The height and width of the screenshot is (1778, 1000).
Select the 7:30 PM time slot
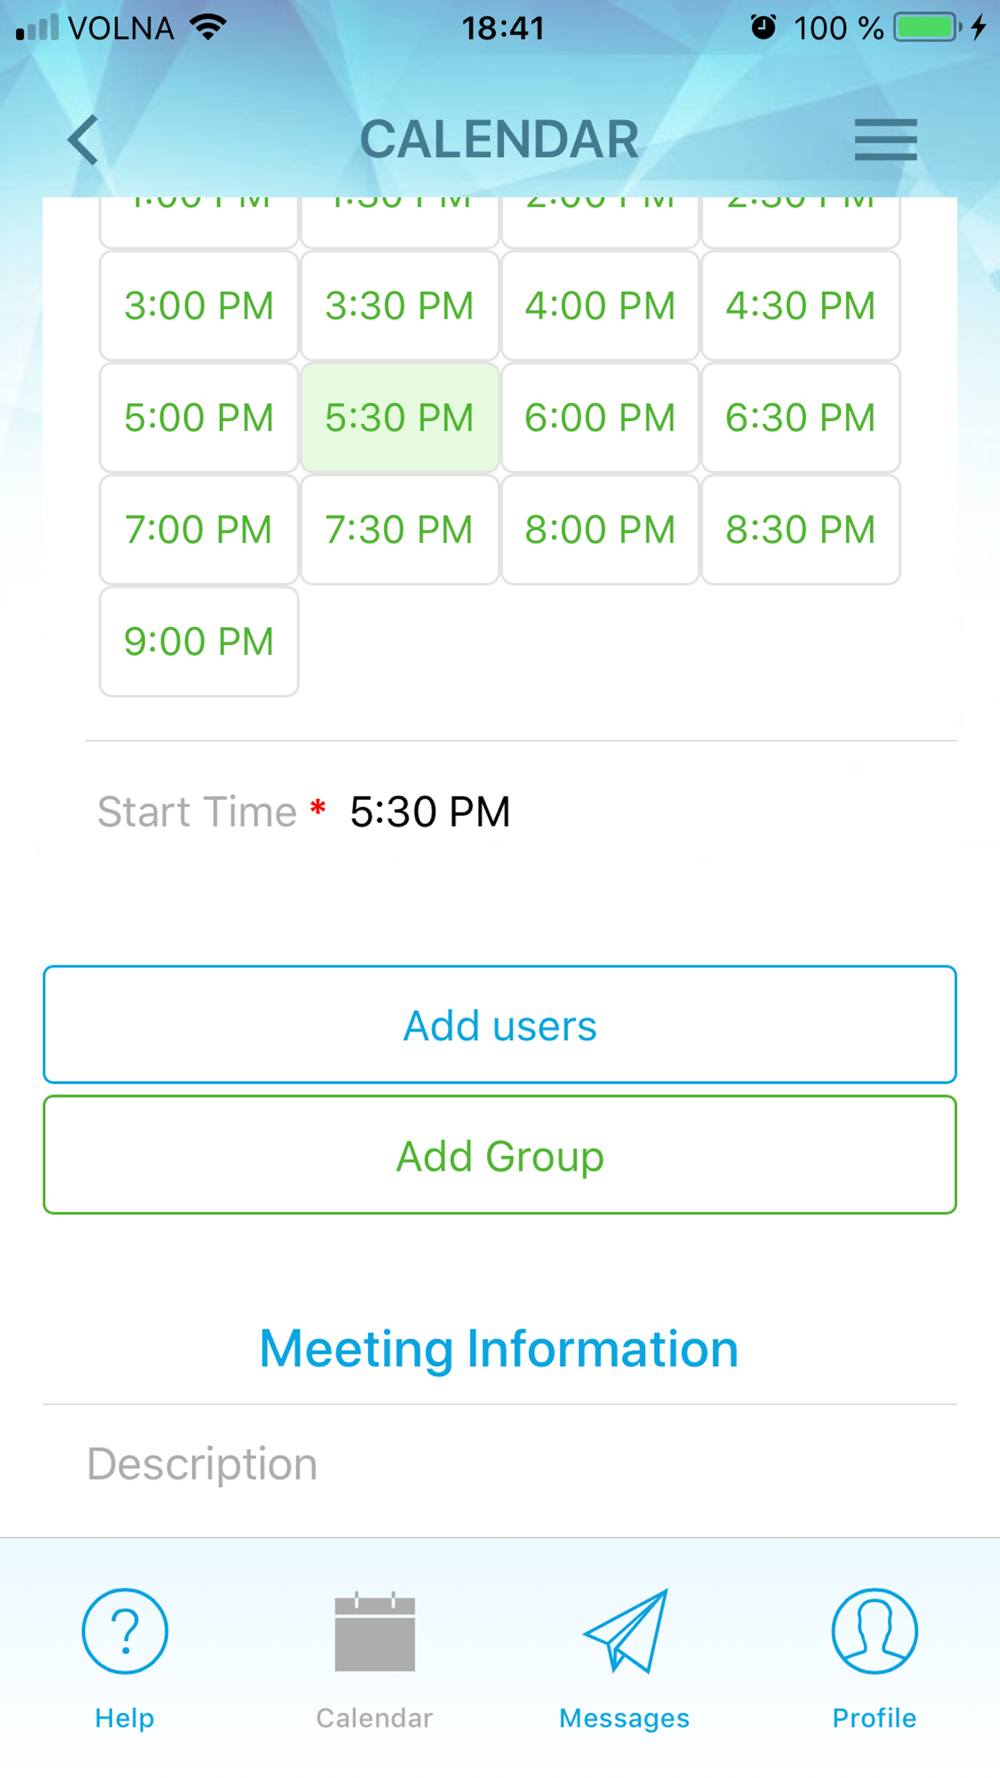click(x=400, y=529)
